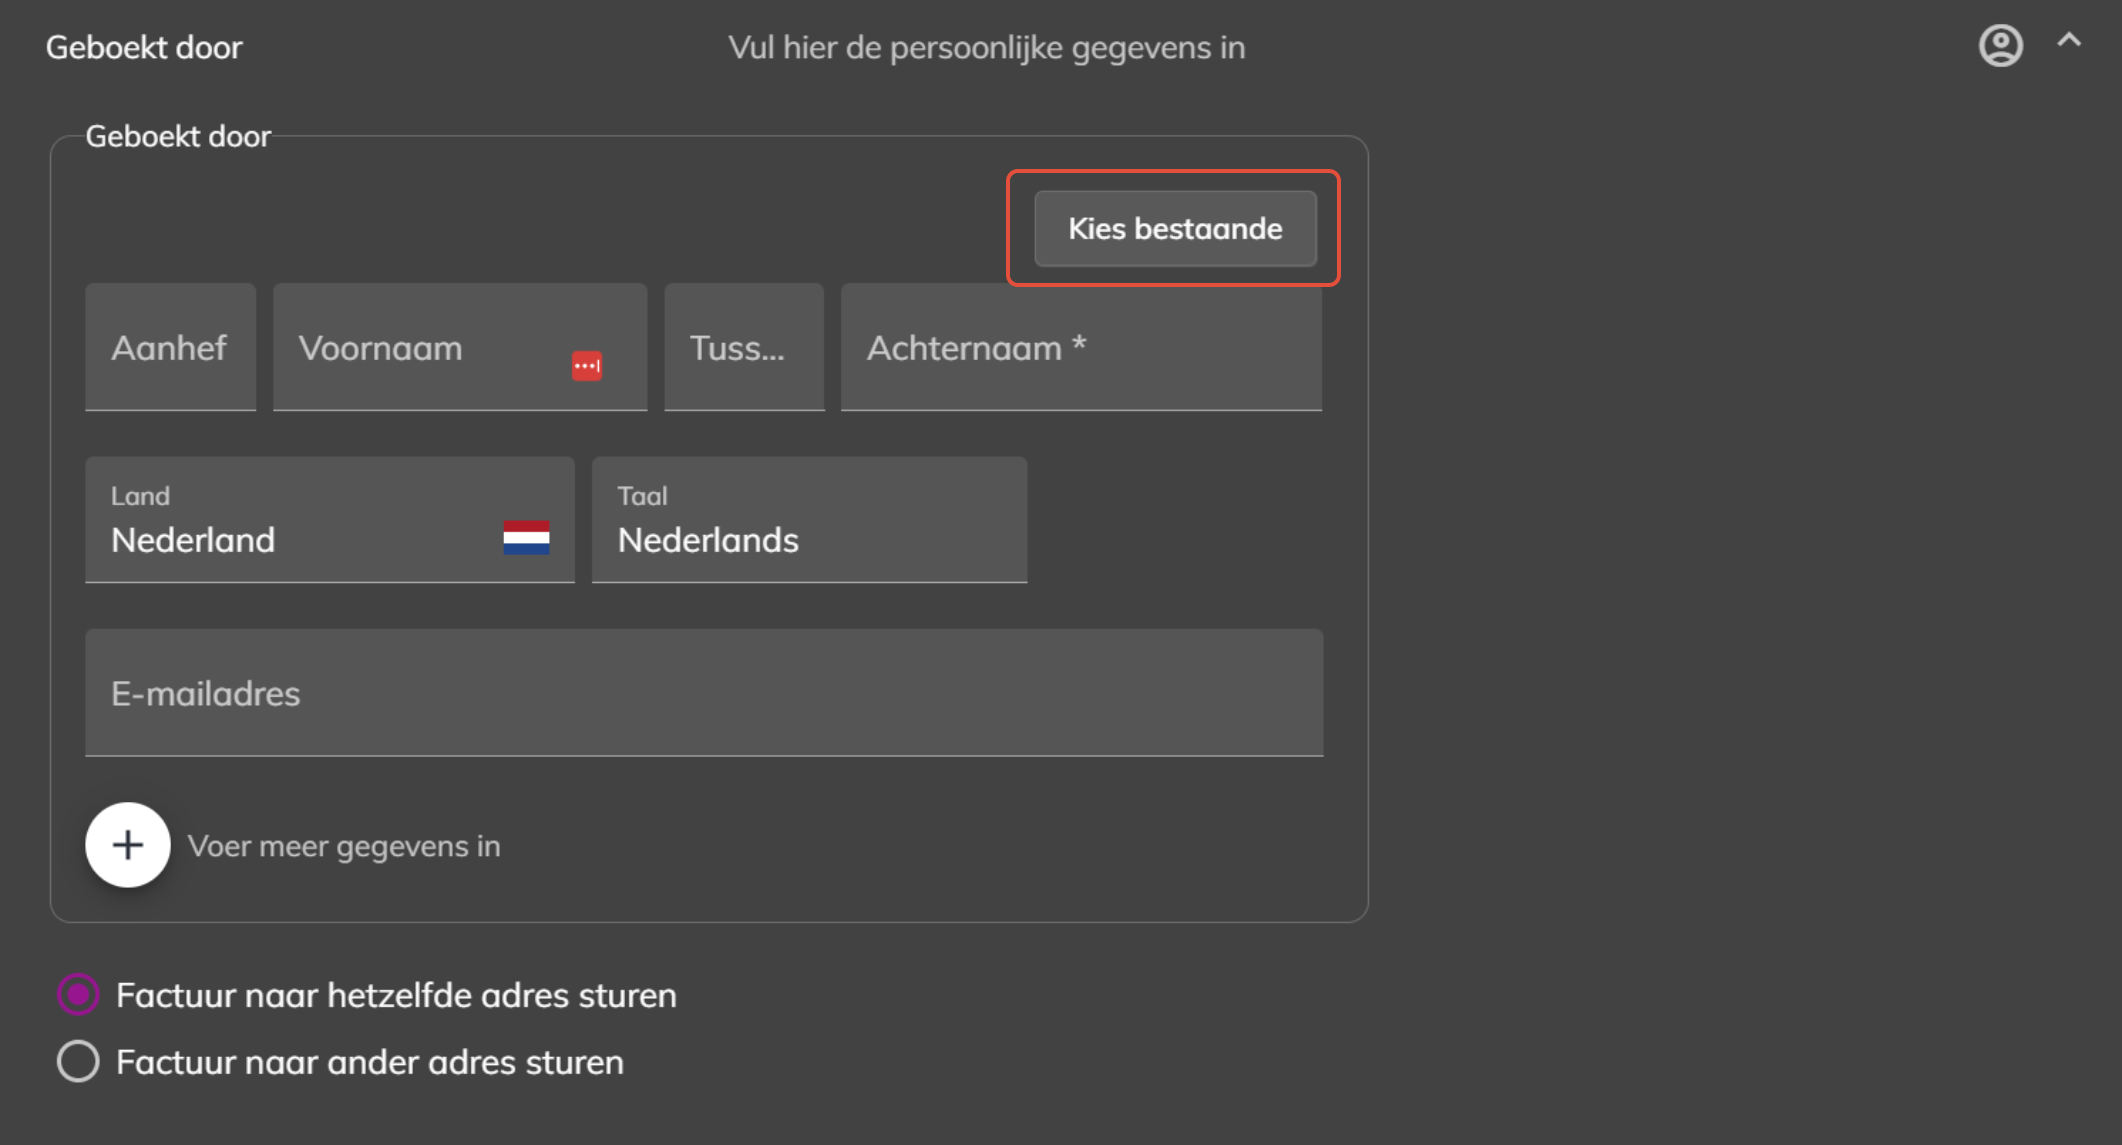Click the Factuur naar ander adres label text

click(x=370, y=1062)
